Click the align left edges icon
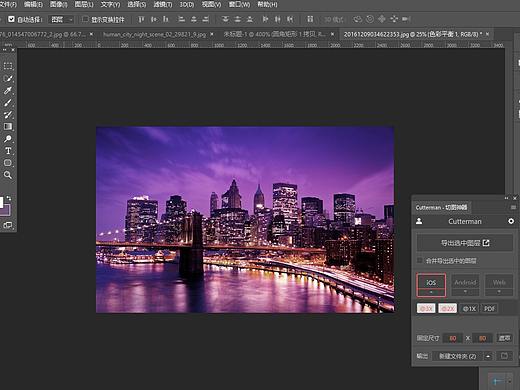Screen dimensions: 520x390 point(181,19)
